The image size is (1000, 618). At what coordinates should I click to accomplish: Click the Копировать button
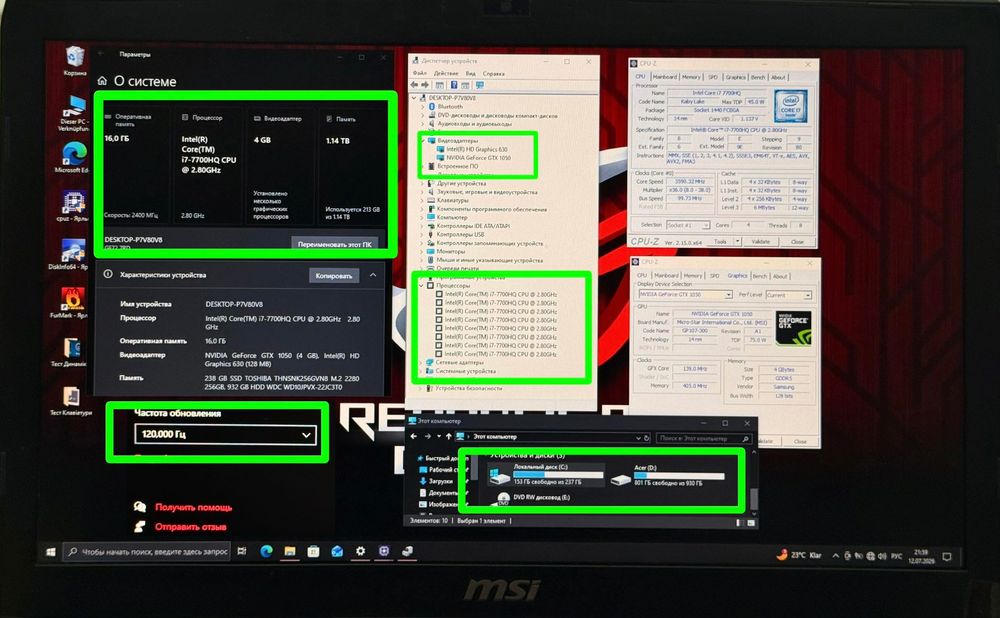click(x=334, y=276)
